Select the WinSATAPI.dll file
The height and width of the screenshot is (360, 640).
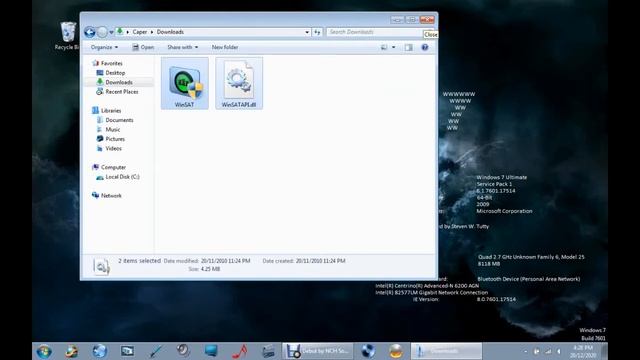pos(239,83)
